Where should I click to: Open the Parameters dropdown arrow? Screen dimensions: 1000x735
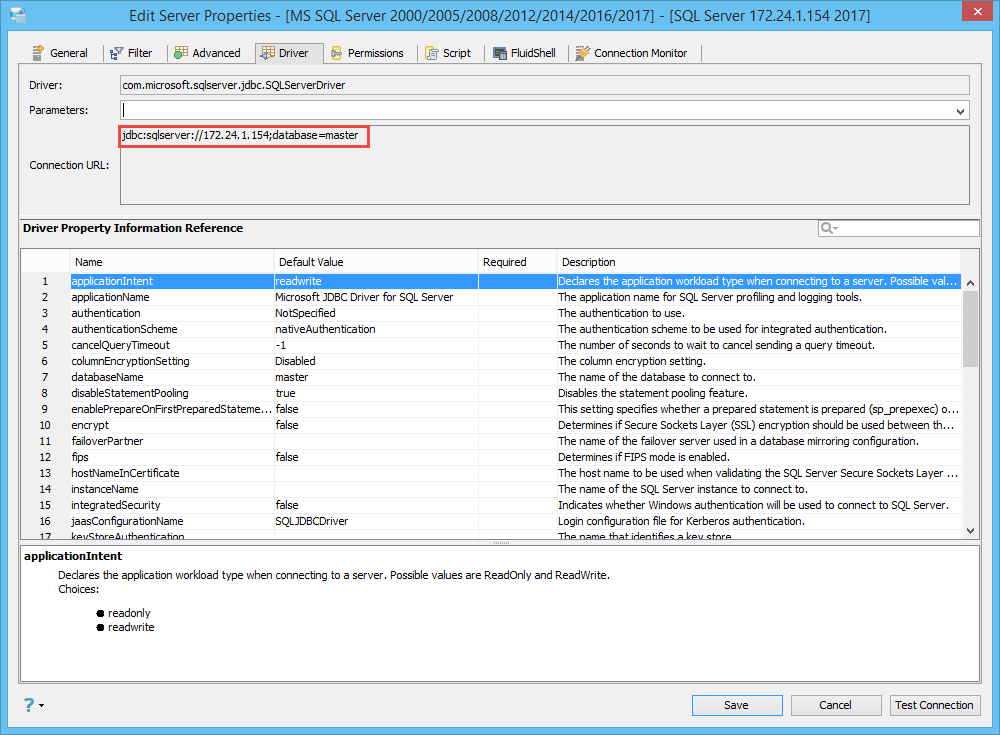[960, 111]
